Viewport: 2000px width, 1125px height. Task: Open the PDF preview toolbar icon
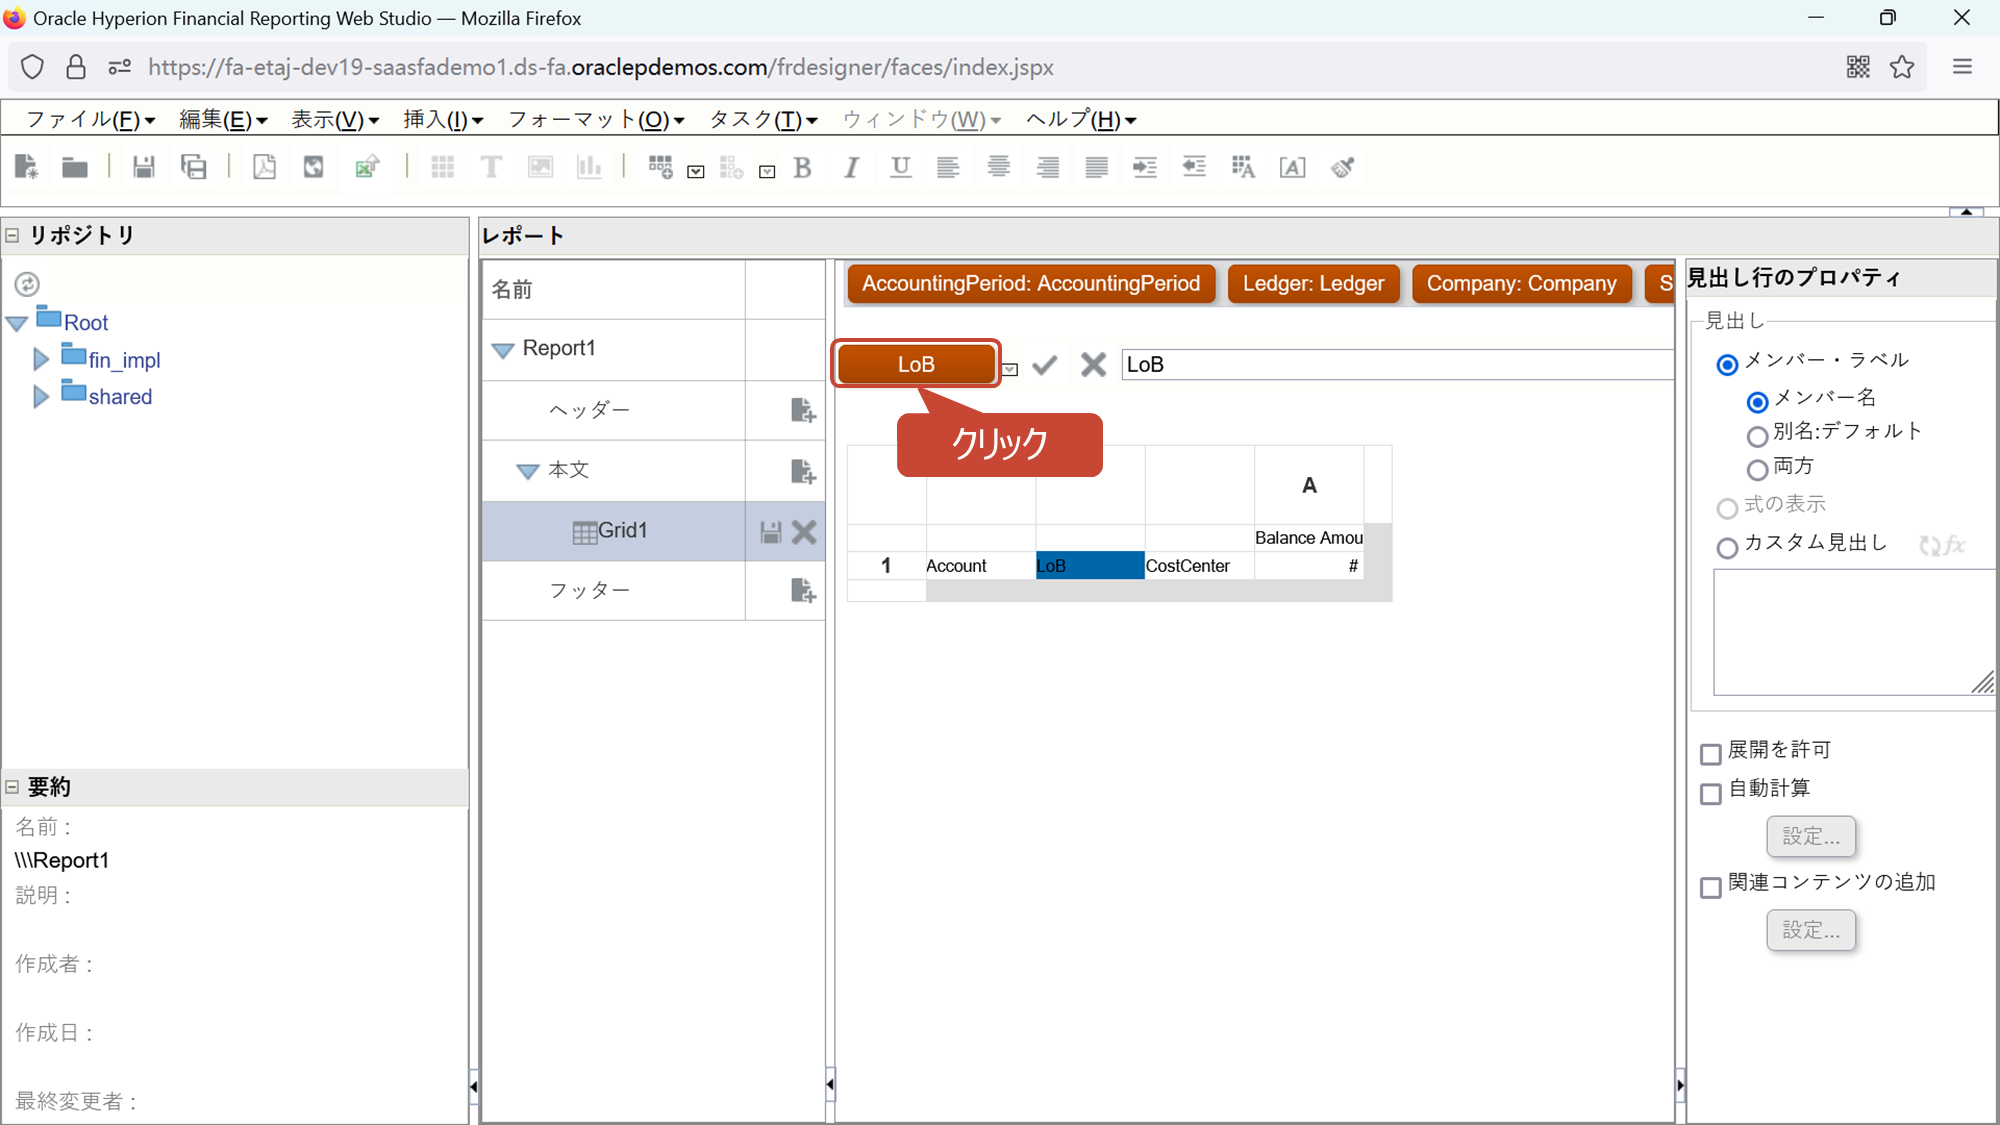tap(264, 167)
